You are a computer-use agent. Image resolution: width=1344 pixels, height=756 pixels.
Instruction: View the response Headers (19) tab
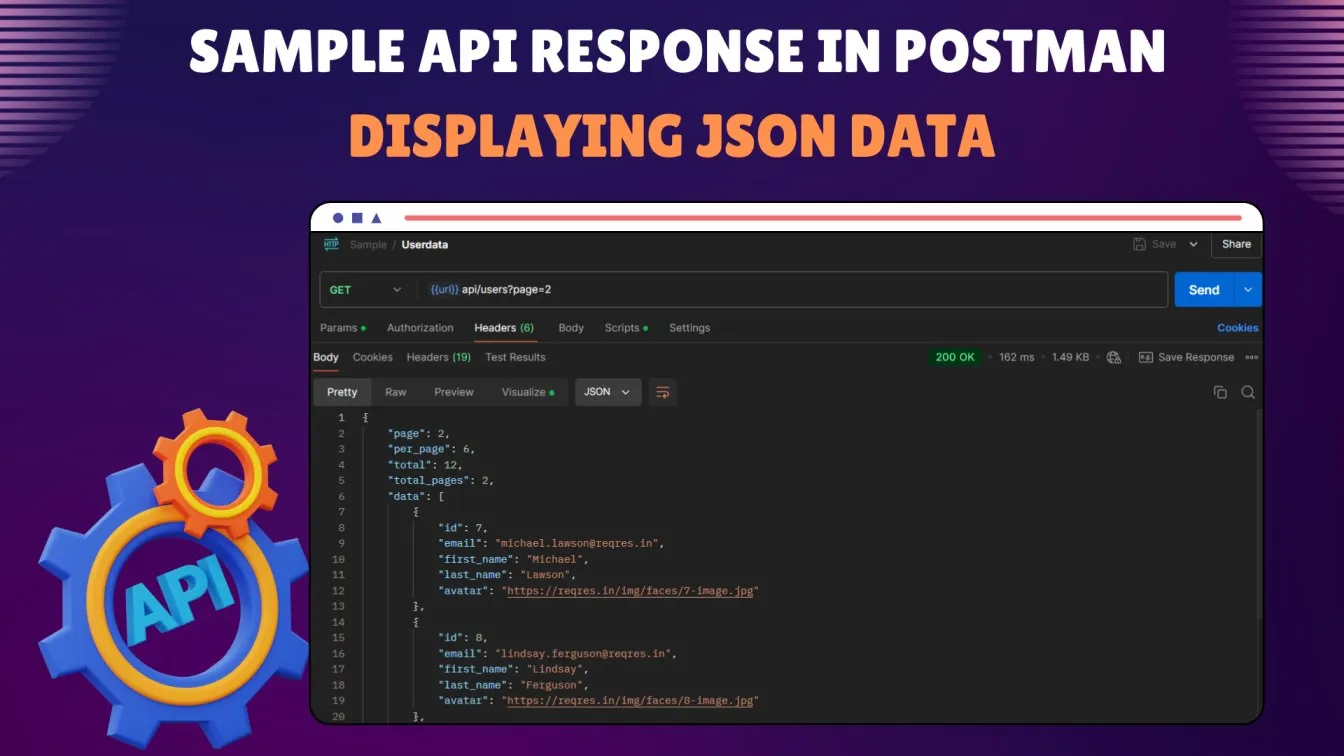(438, 357)
